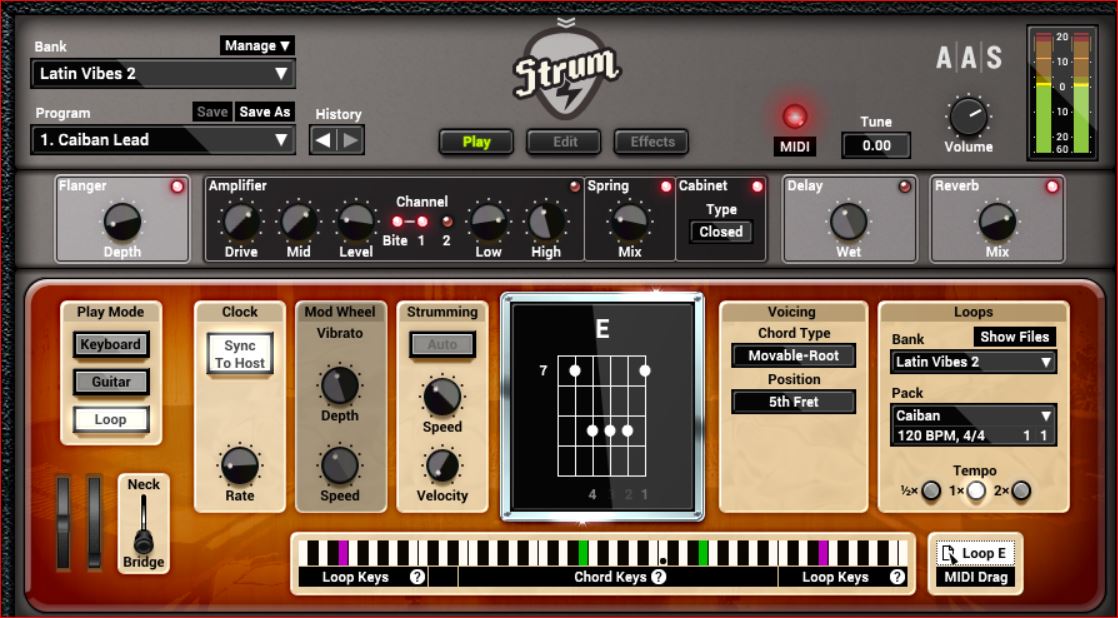
Task: Open the Caiban loop pack dropdown
Action: coord(973,416)
